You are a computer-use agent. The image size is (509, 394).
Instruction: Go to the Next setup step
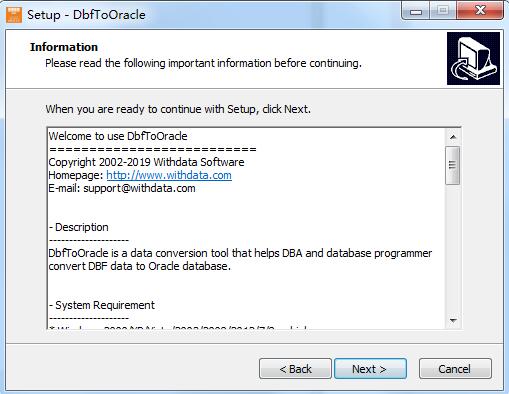(370, 369)
